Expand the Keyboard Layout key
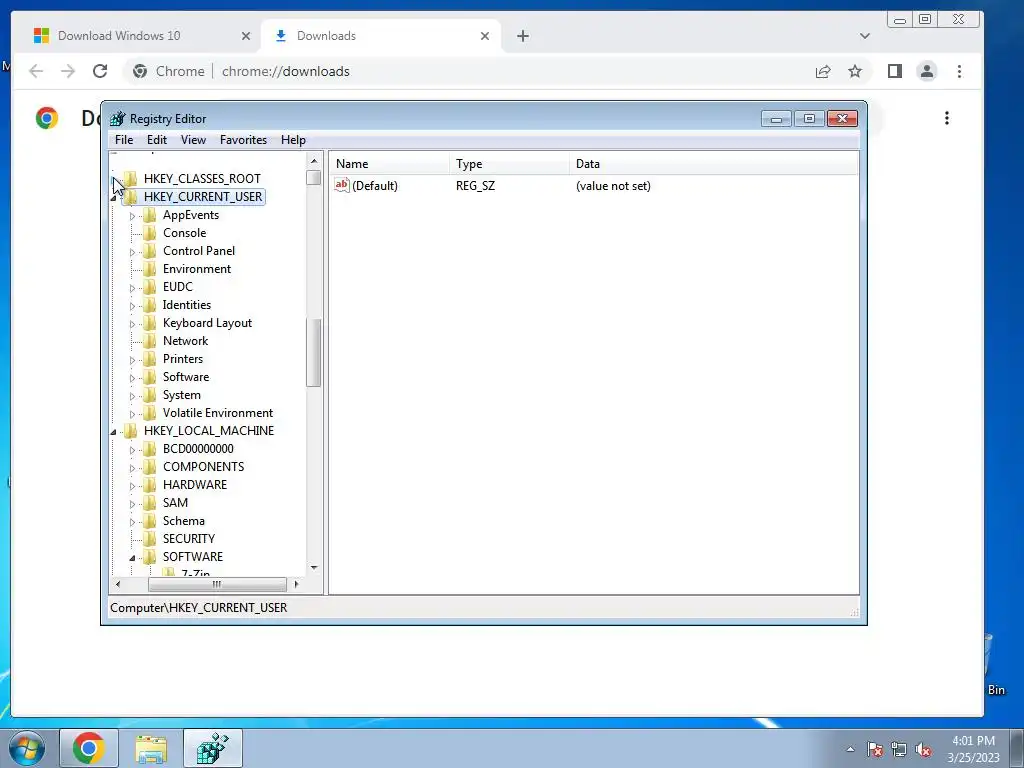The height and width of the screenshot is (768, 1024). coord(132,323)
